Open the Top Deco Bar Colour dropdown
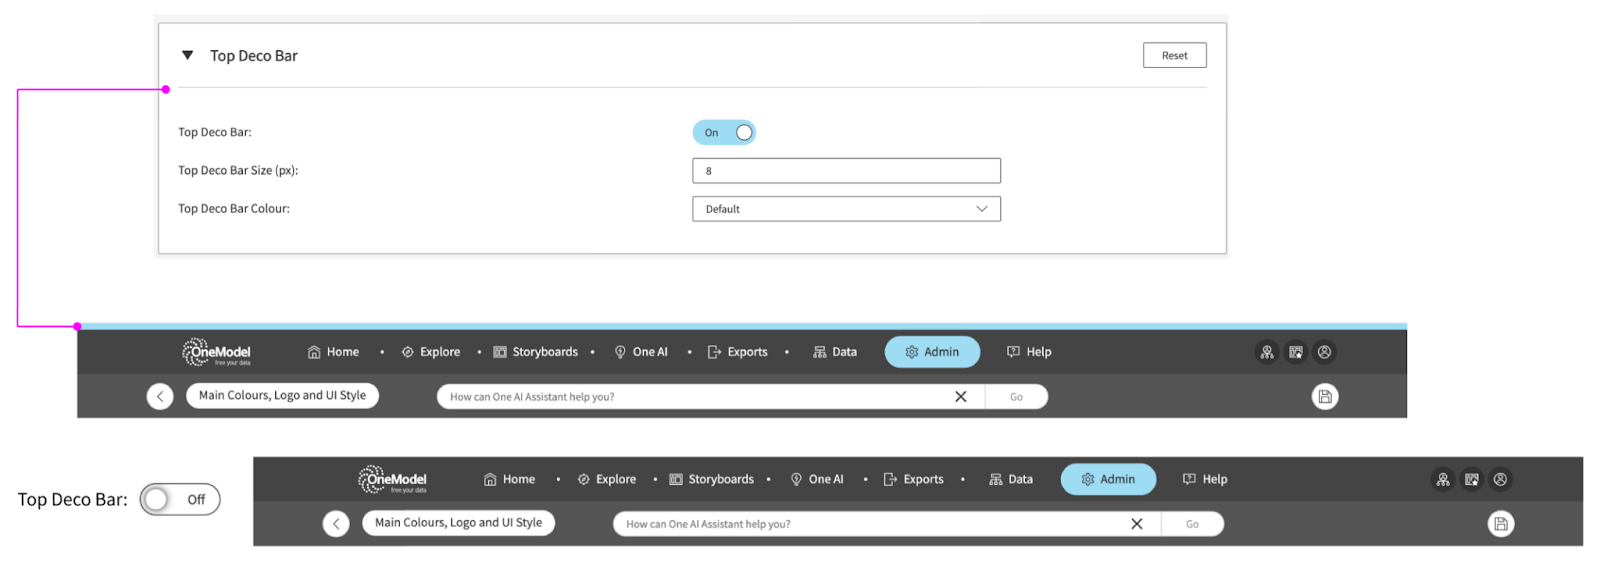Image resolution: width=1600 pixels, height=566 pixels. [846, 209]
